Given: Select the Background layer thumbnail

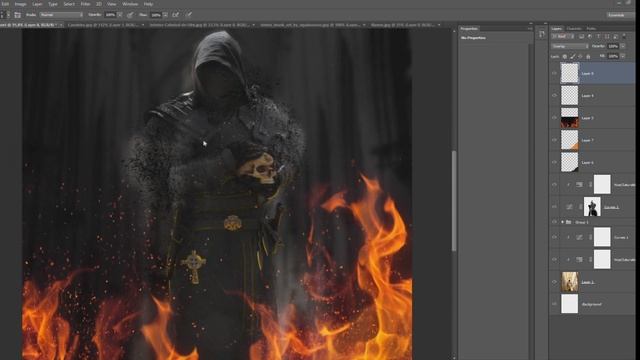Looking at the screenshot, I should click(569, 304).
